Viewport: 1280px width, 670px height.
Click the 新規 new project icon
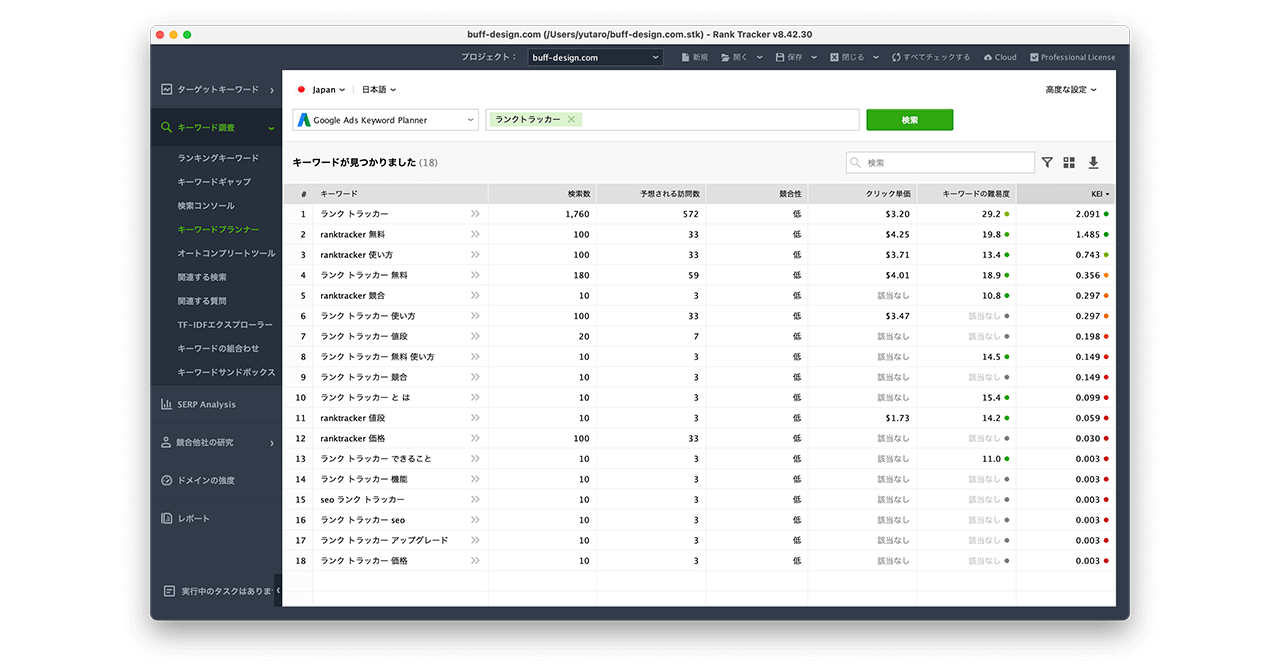685,58
